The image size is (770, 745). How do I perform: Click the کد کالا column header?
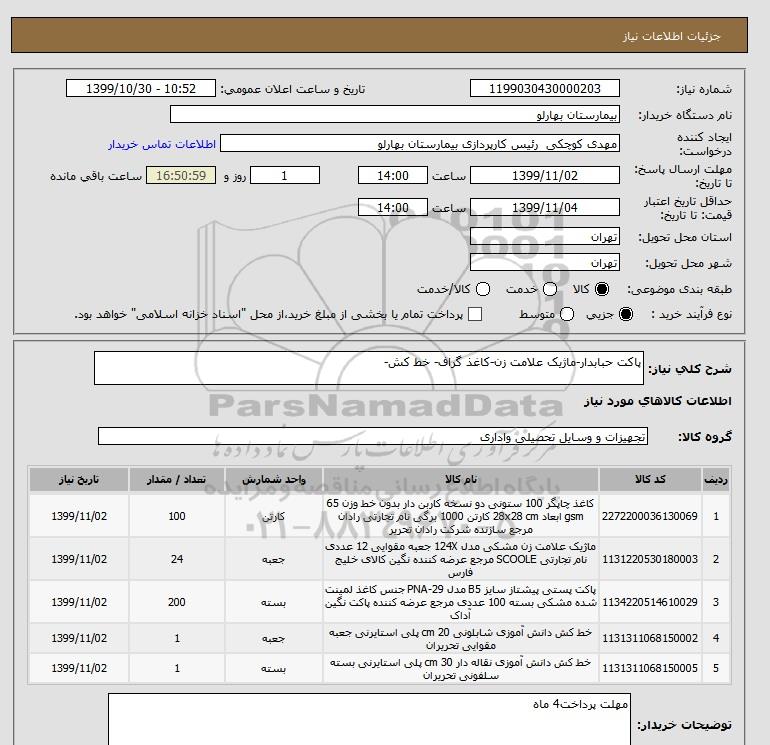[x=650, y=479]
